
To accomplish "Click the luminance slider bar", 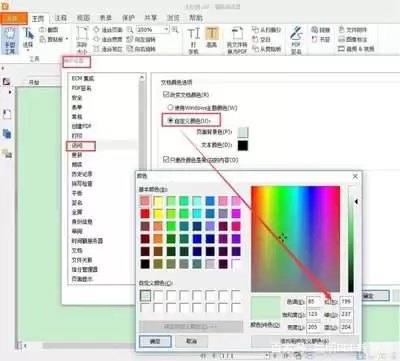I will click(351, 239).
